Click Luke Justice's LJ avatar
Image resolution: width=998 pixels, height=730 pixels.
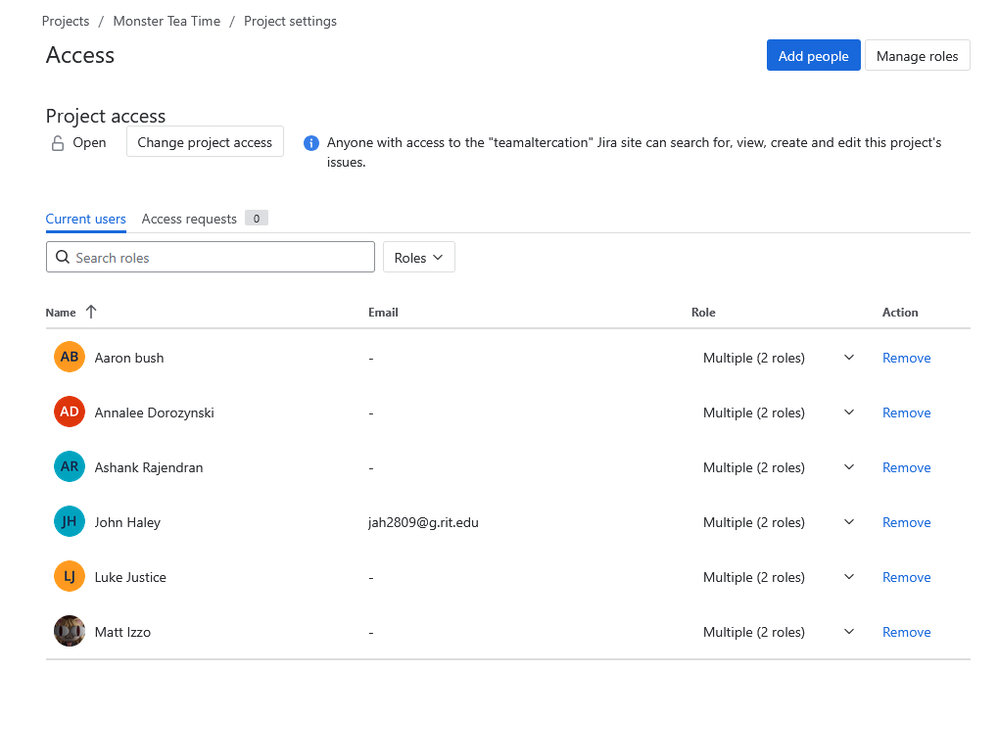(x=69, y=577)
